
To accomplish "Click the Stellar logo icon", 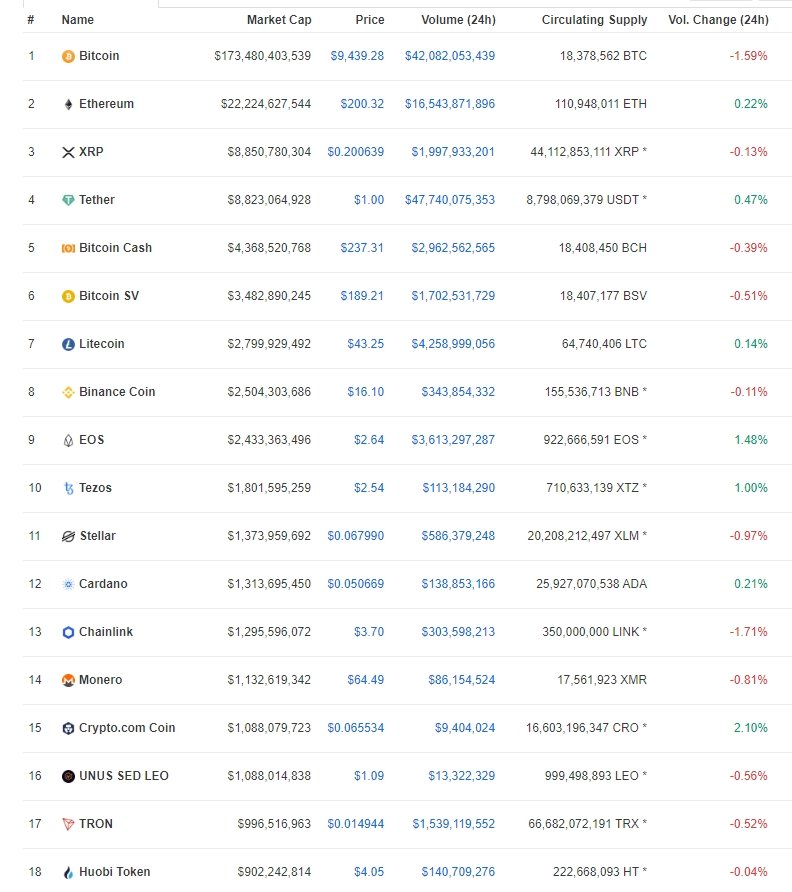I will tap(68, 536).
